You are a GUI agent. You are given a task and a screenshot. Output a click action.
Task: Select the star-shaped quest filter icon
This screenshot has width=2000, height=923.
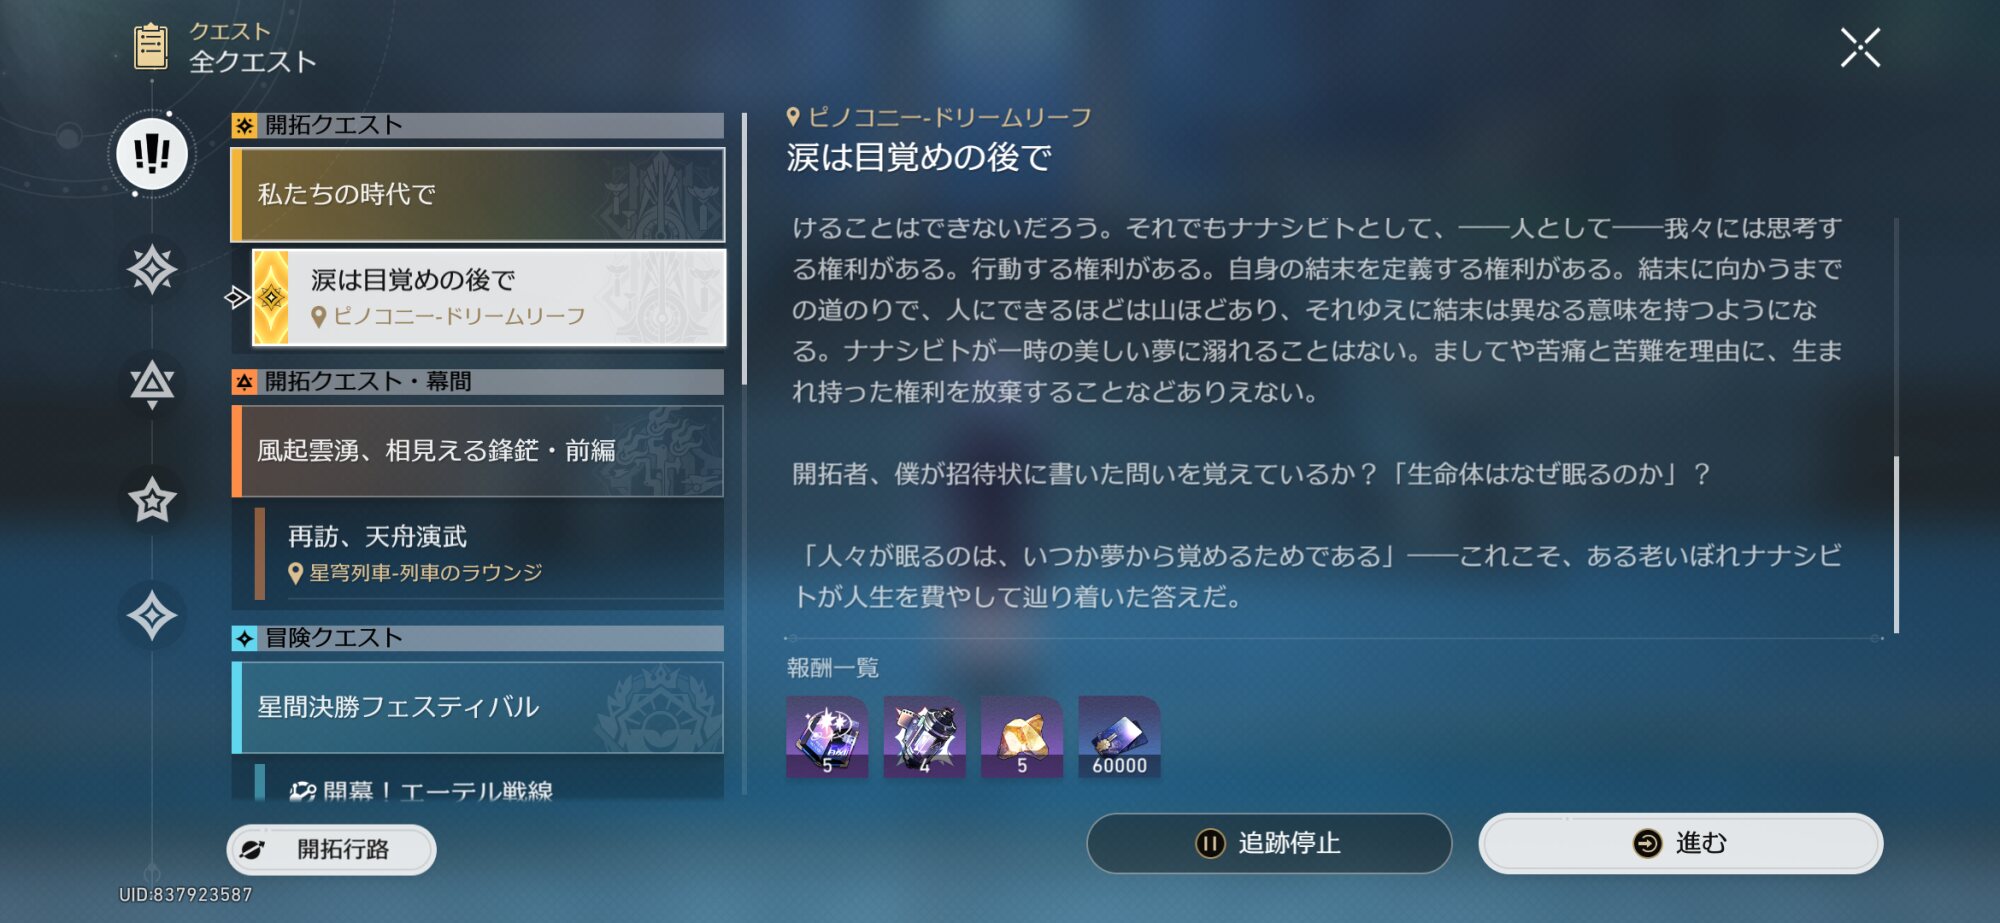point(152,500)
